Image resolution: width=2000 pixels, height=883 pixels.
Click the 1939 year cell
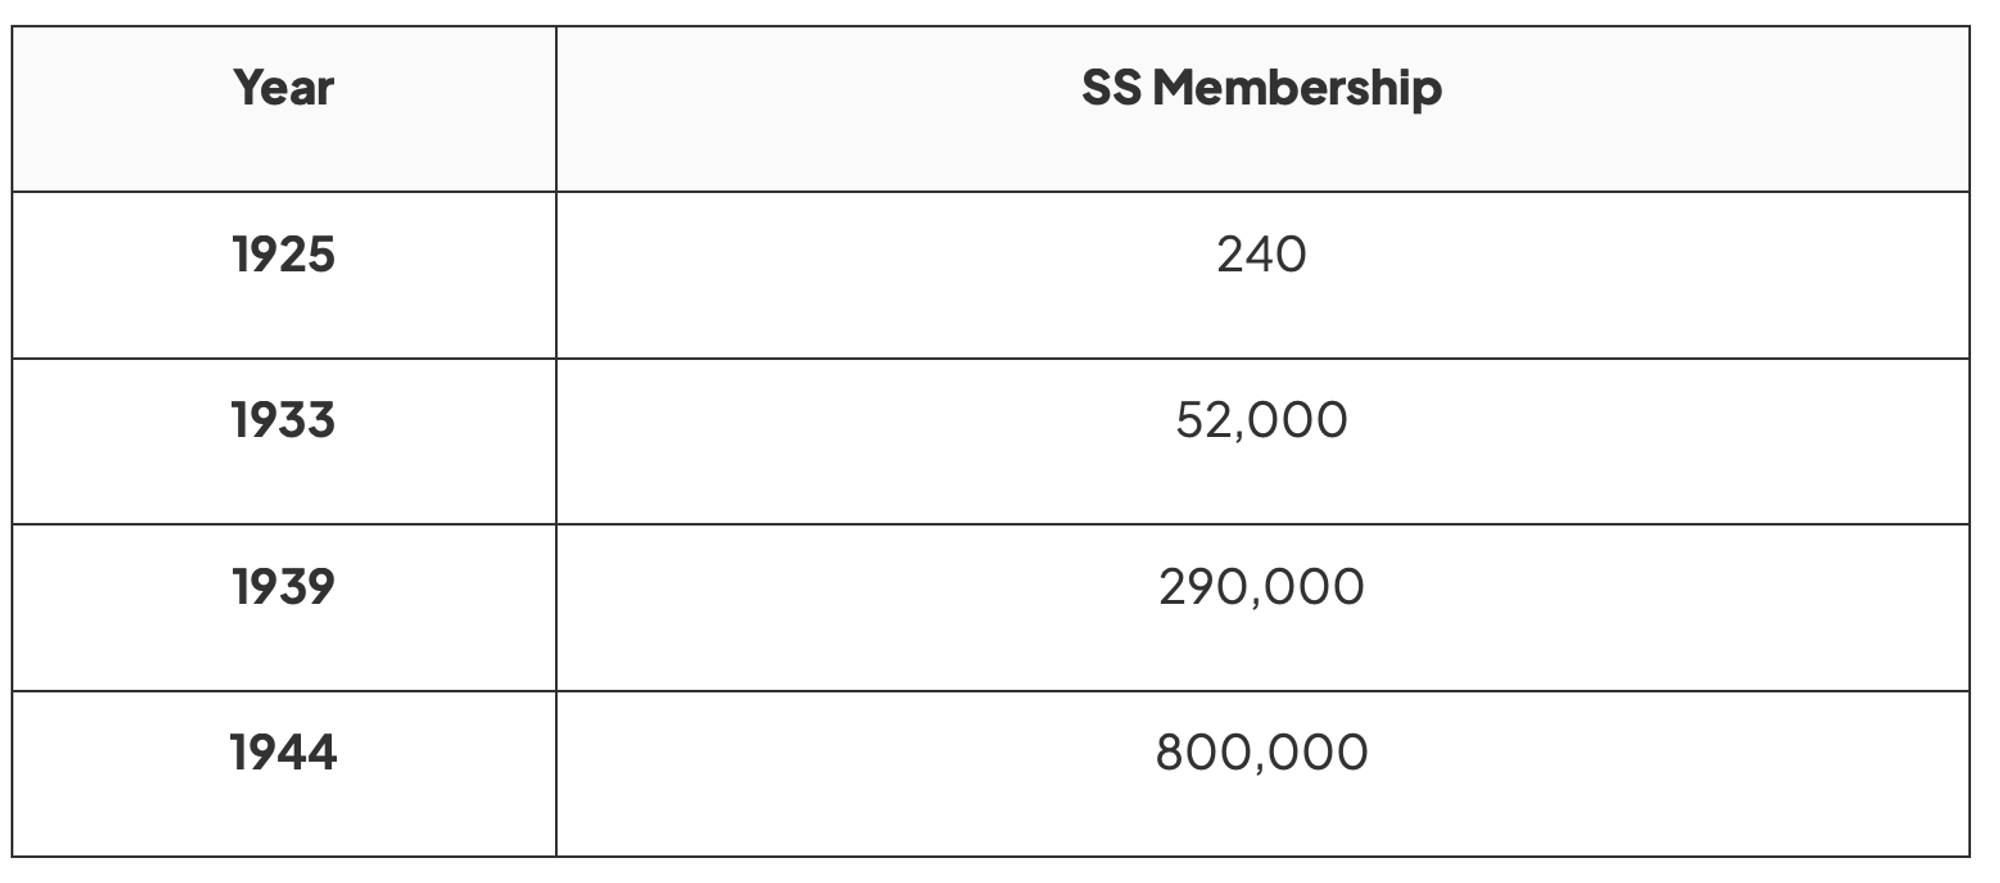coord(283,586)
